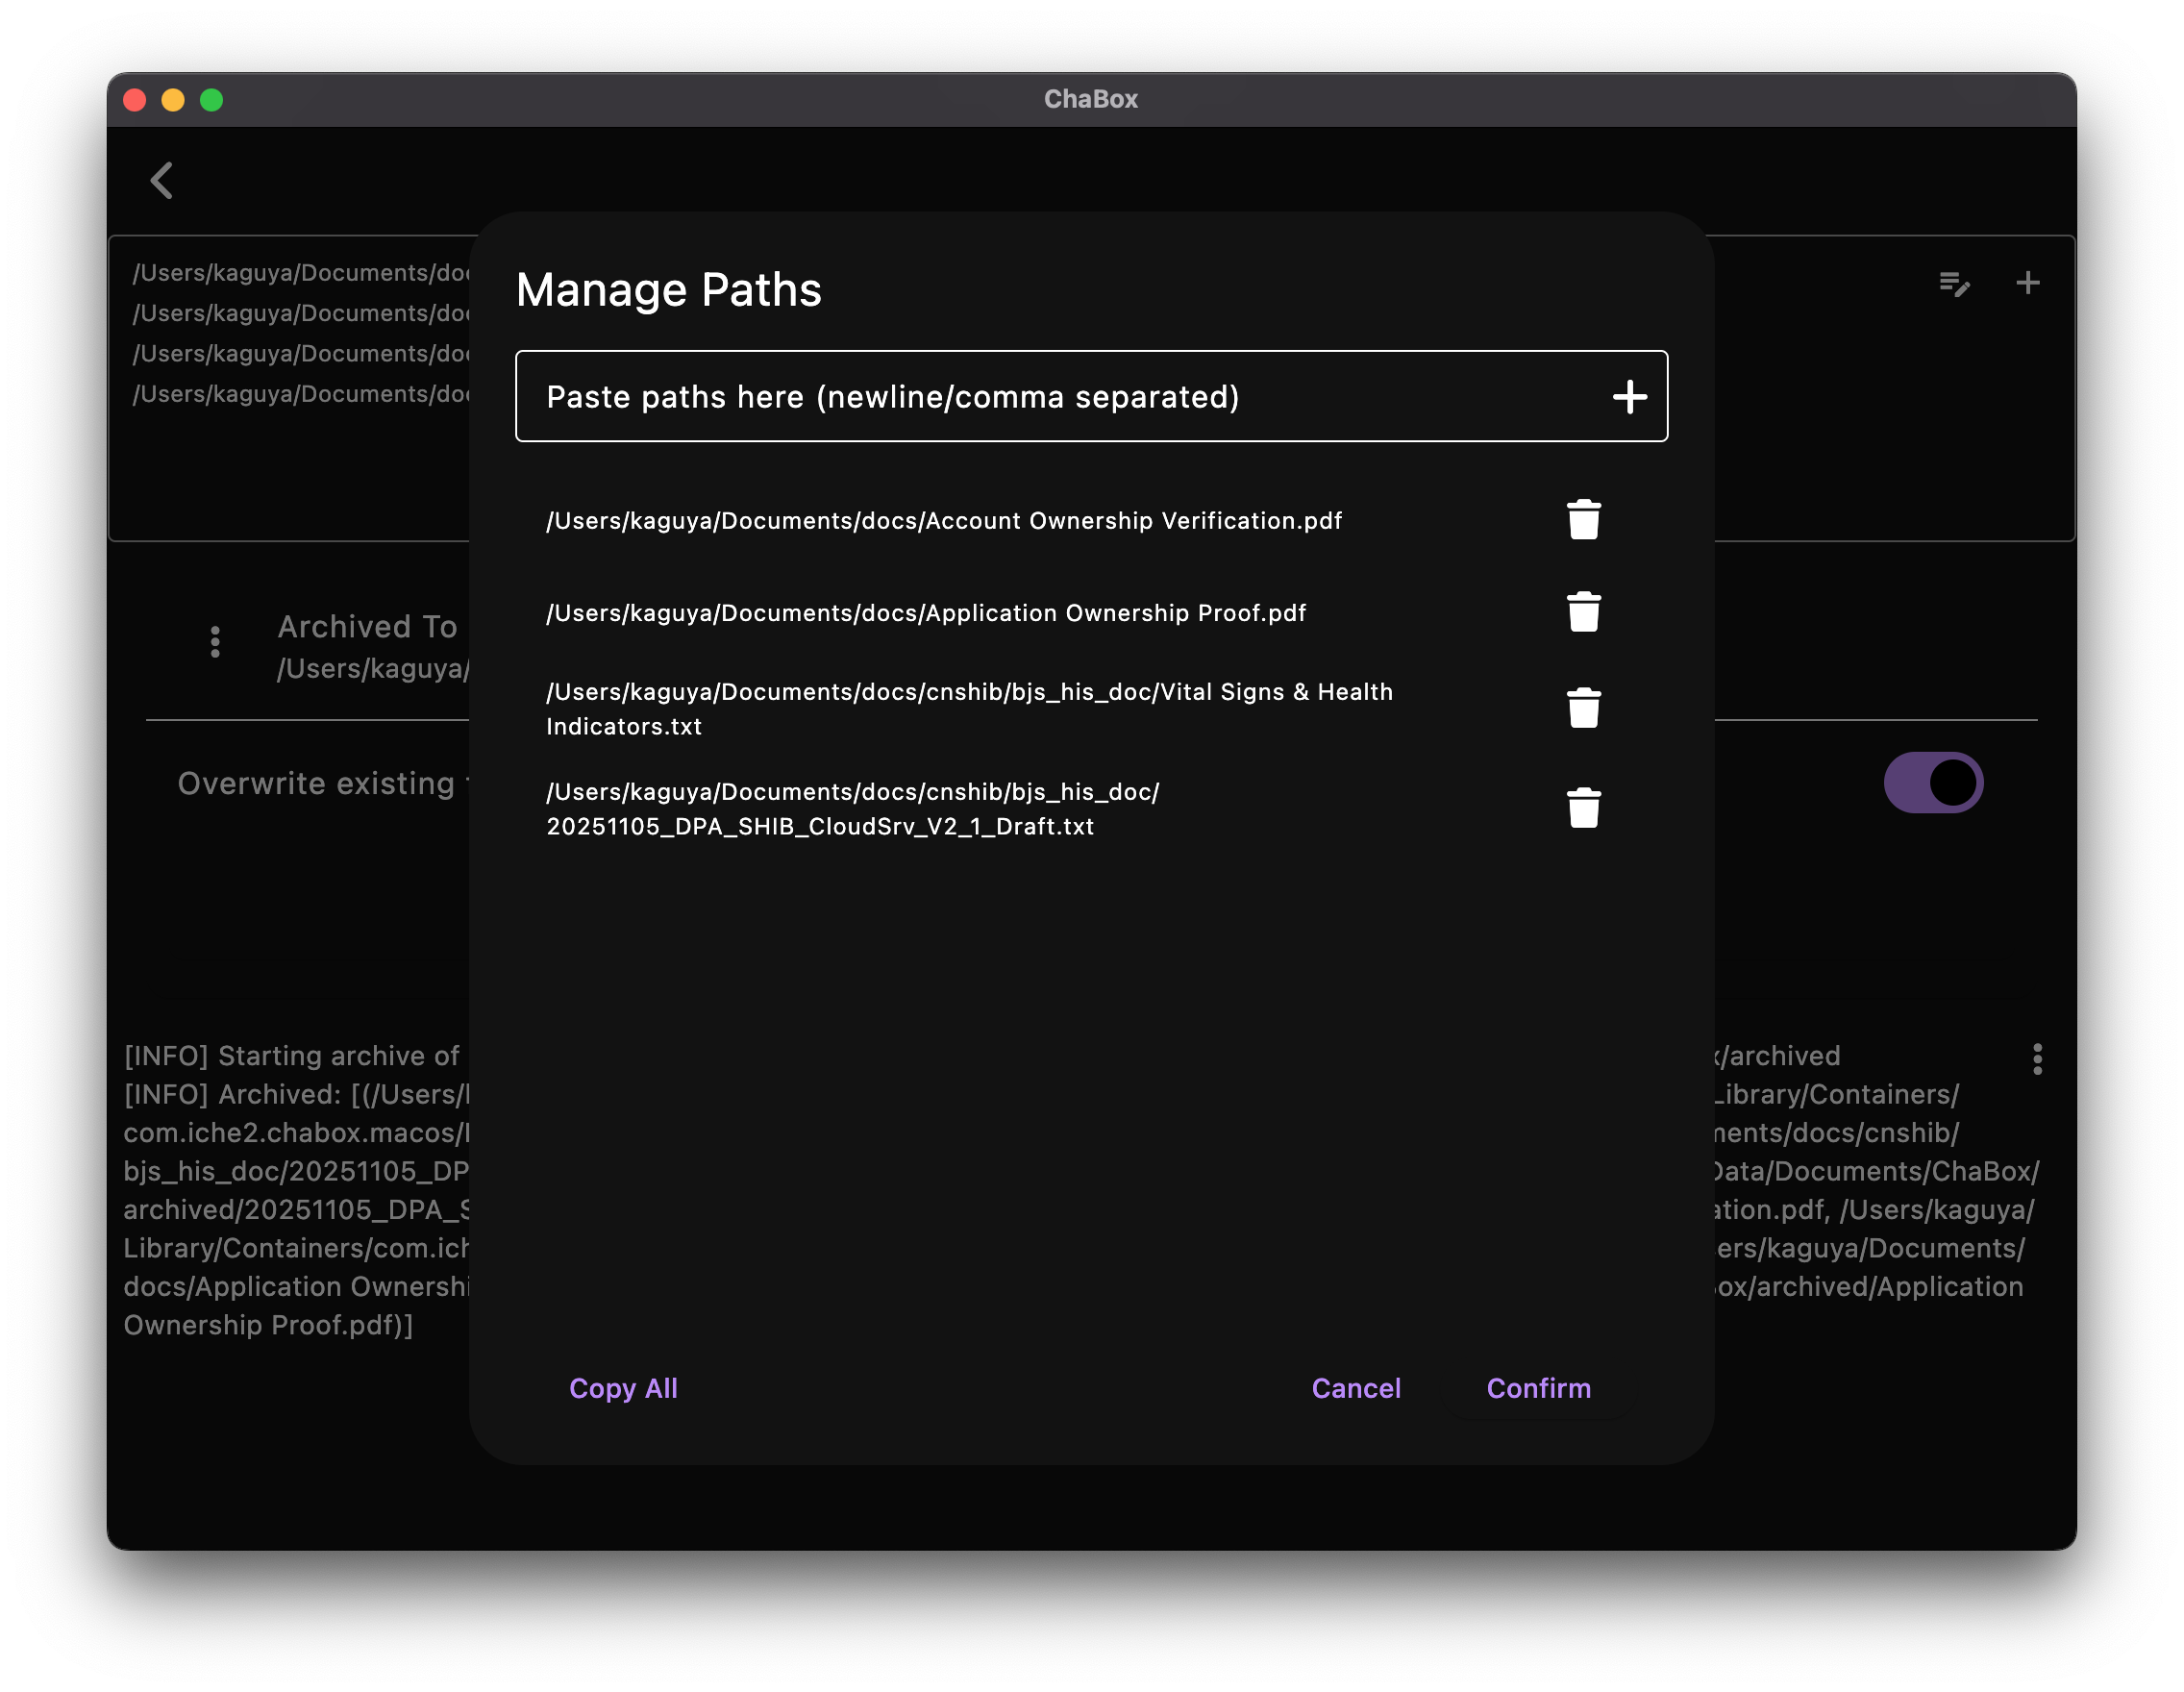This screenshot has width=2184, height=1692.
Task: Click the Ownership Proof.pdf)] log line
Action: point(268,1324)
